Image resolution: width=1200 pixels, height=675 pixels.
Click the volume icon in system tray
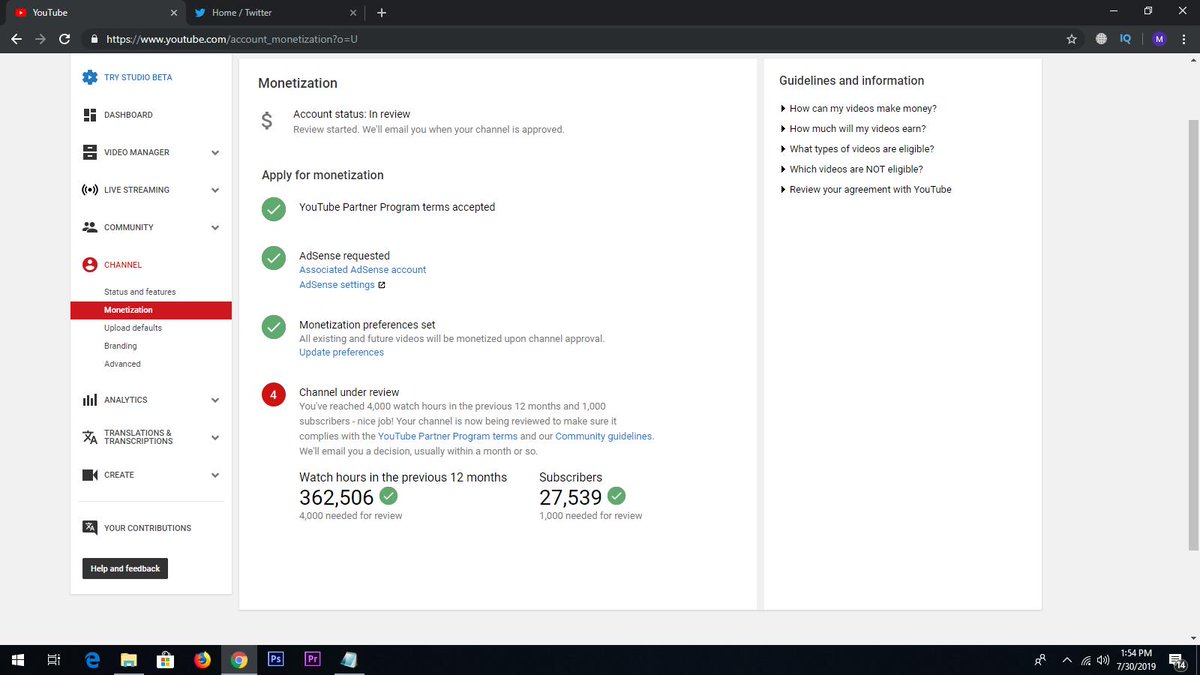tap(1104, 659)
